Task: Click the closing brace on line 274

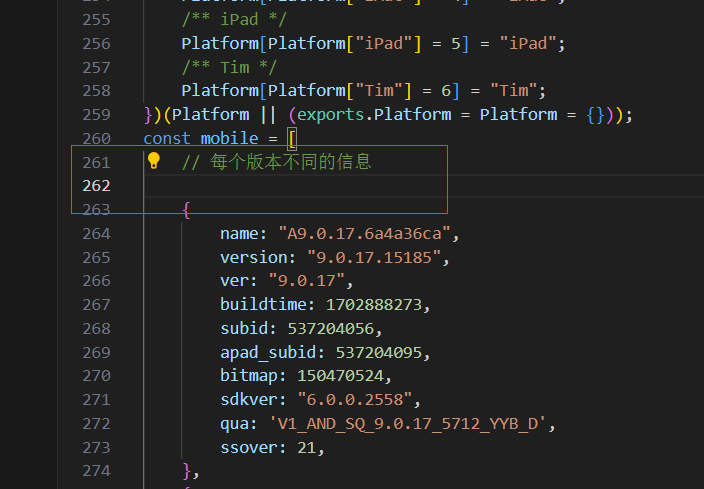Action: [x=187, y=471]
